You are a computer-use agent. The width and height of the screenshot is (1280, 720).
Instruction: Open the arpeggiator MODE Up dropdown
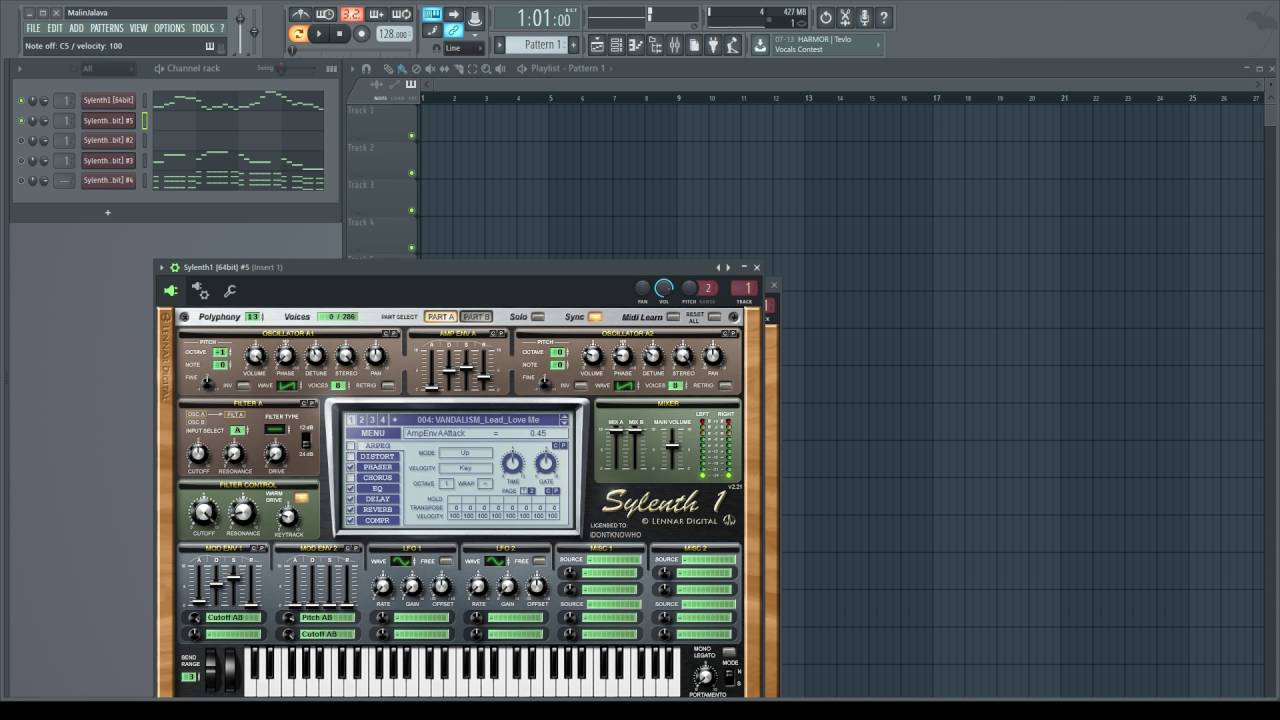(x=466, y=453)
